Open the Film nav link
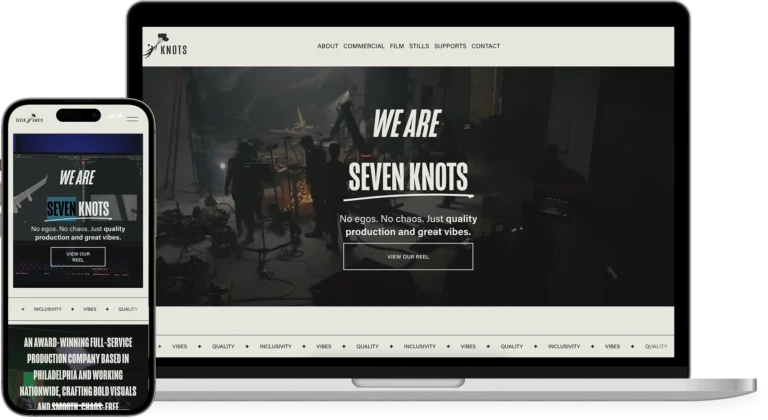The width and height of the screenshot is (768, 420). (x=397, y=46)
